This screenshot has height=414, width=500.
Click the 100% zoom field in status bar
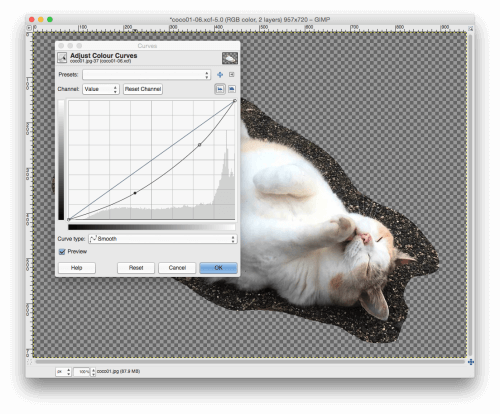(82, 371)
